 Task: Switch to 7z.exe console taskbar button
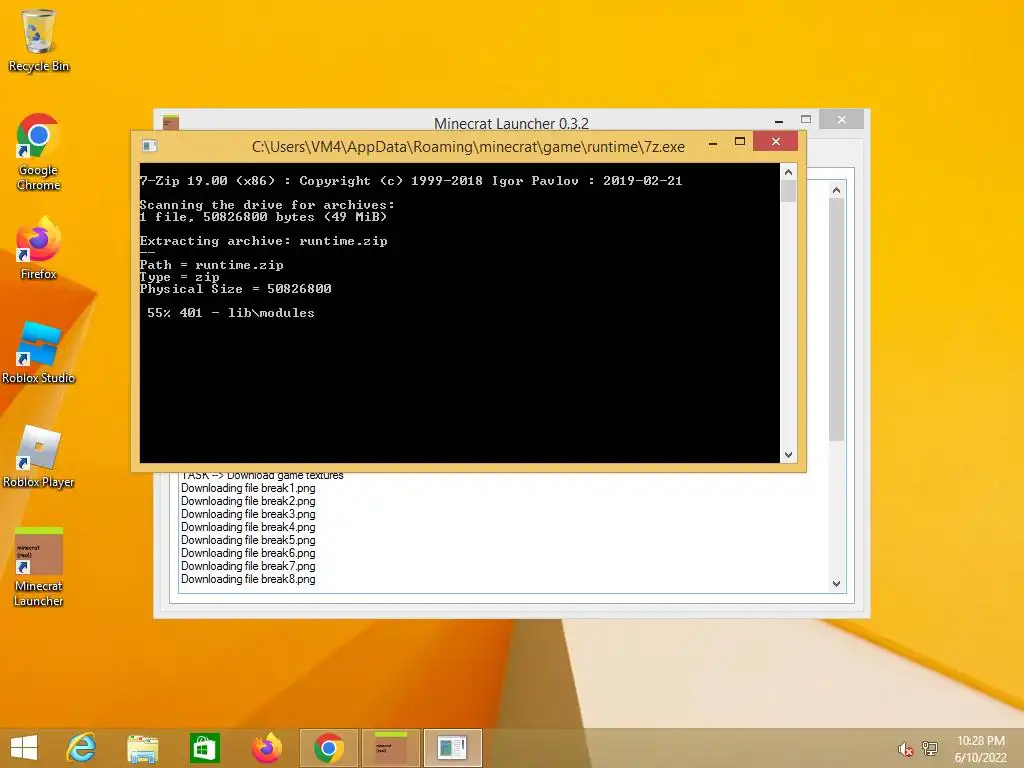click(453, 748)
